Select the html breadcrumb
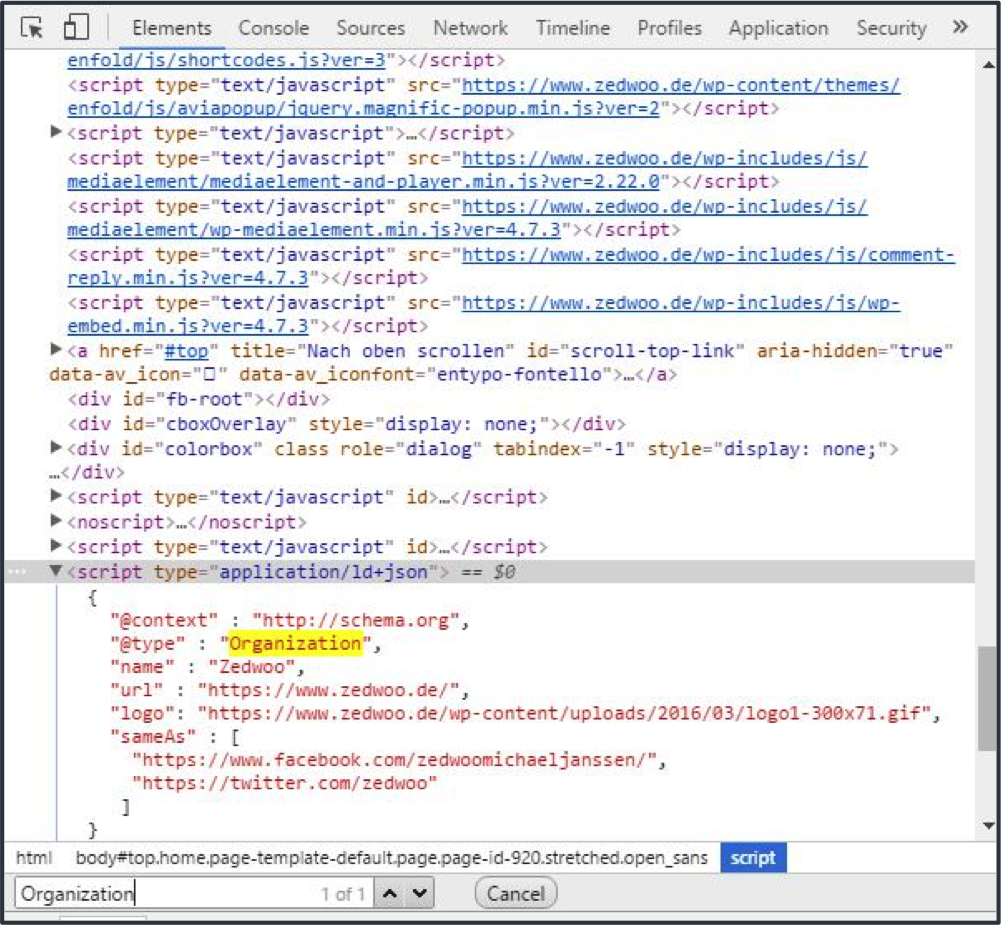This screenshot has width=1001, height=925. 34,858
